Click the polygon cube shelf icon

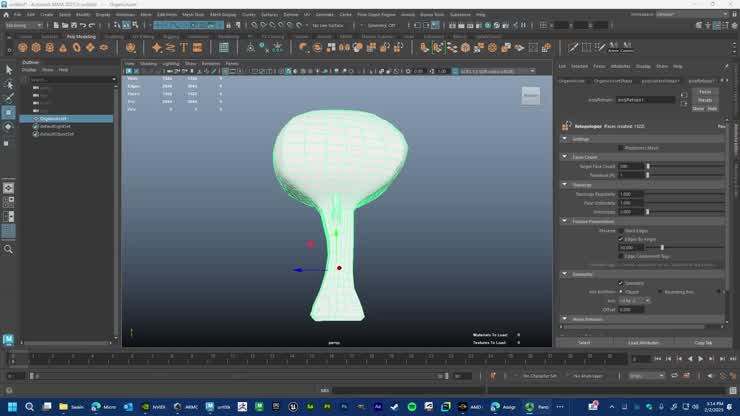click(x=36, y=47)
